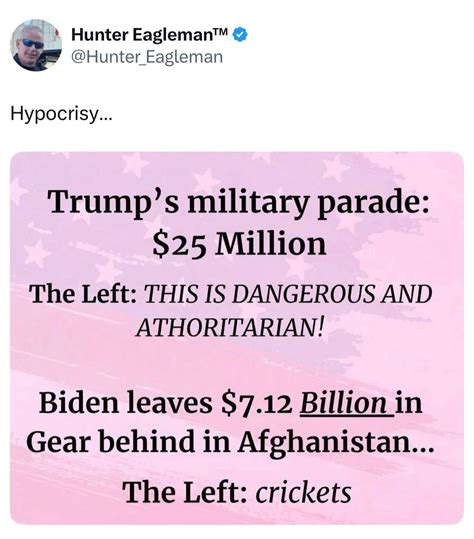Click the TM symbol after Eagleman

coord(222,32)
